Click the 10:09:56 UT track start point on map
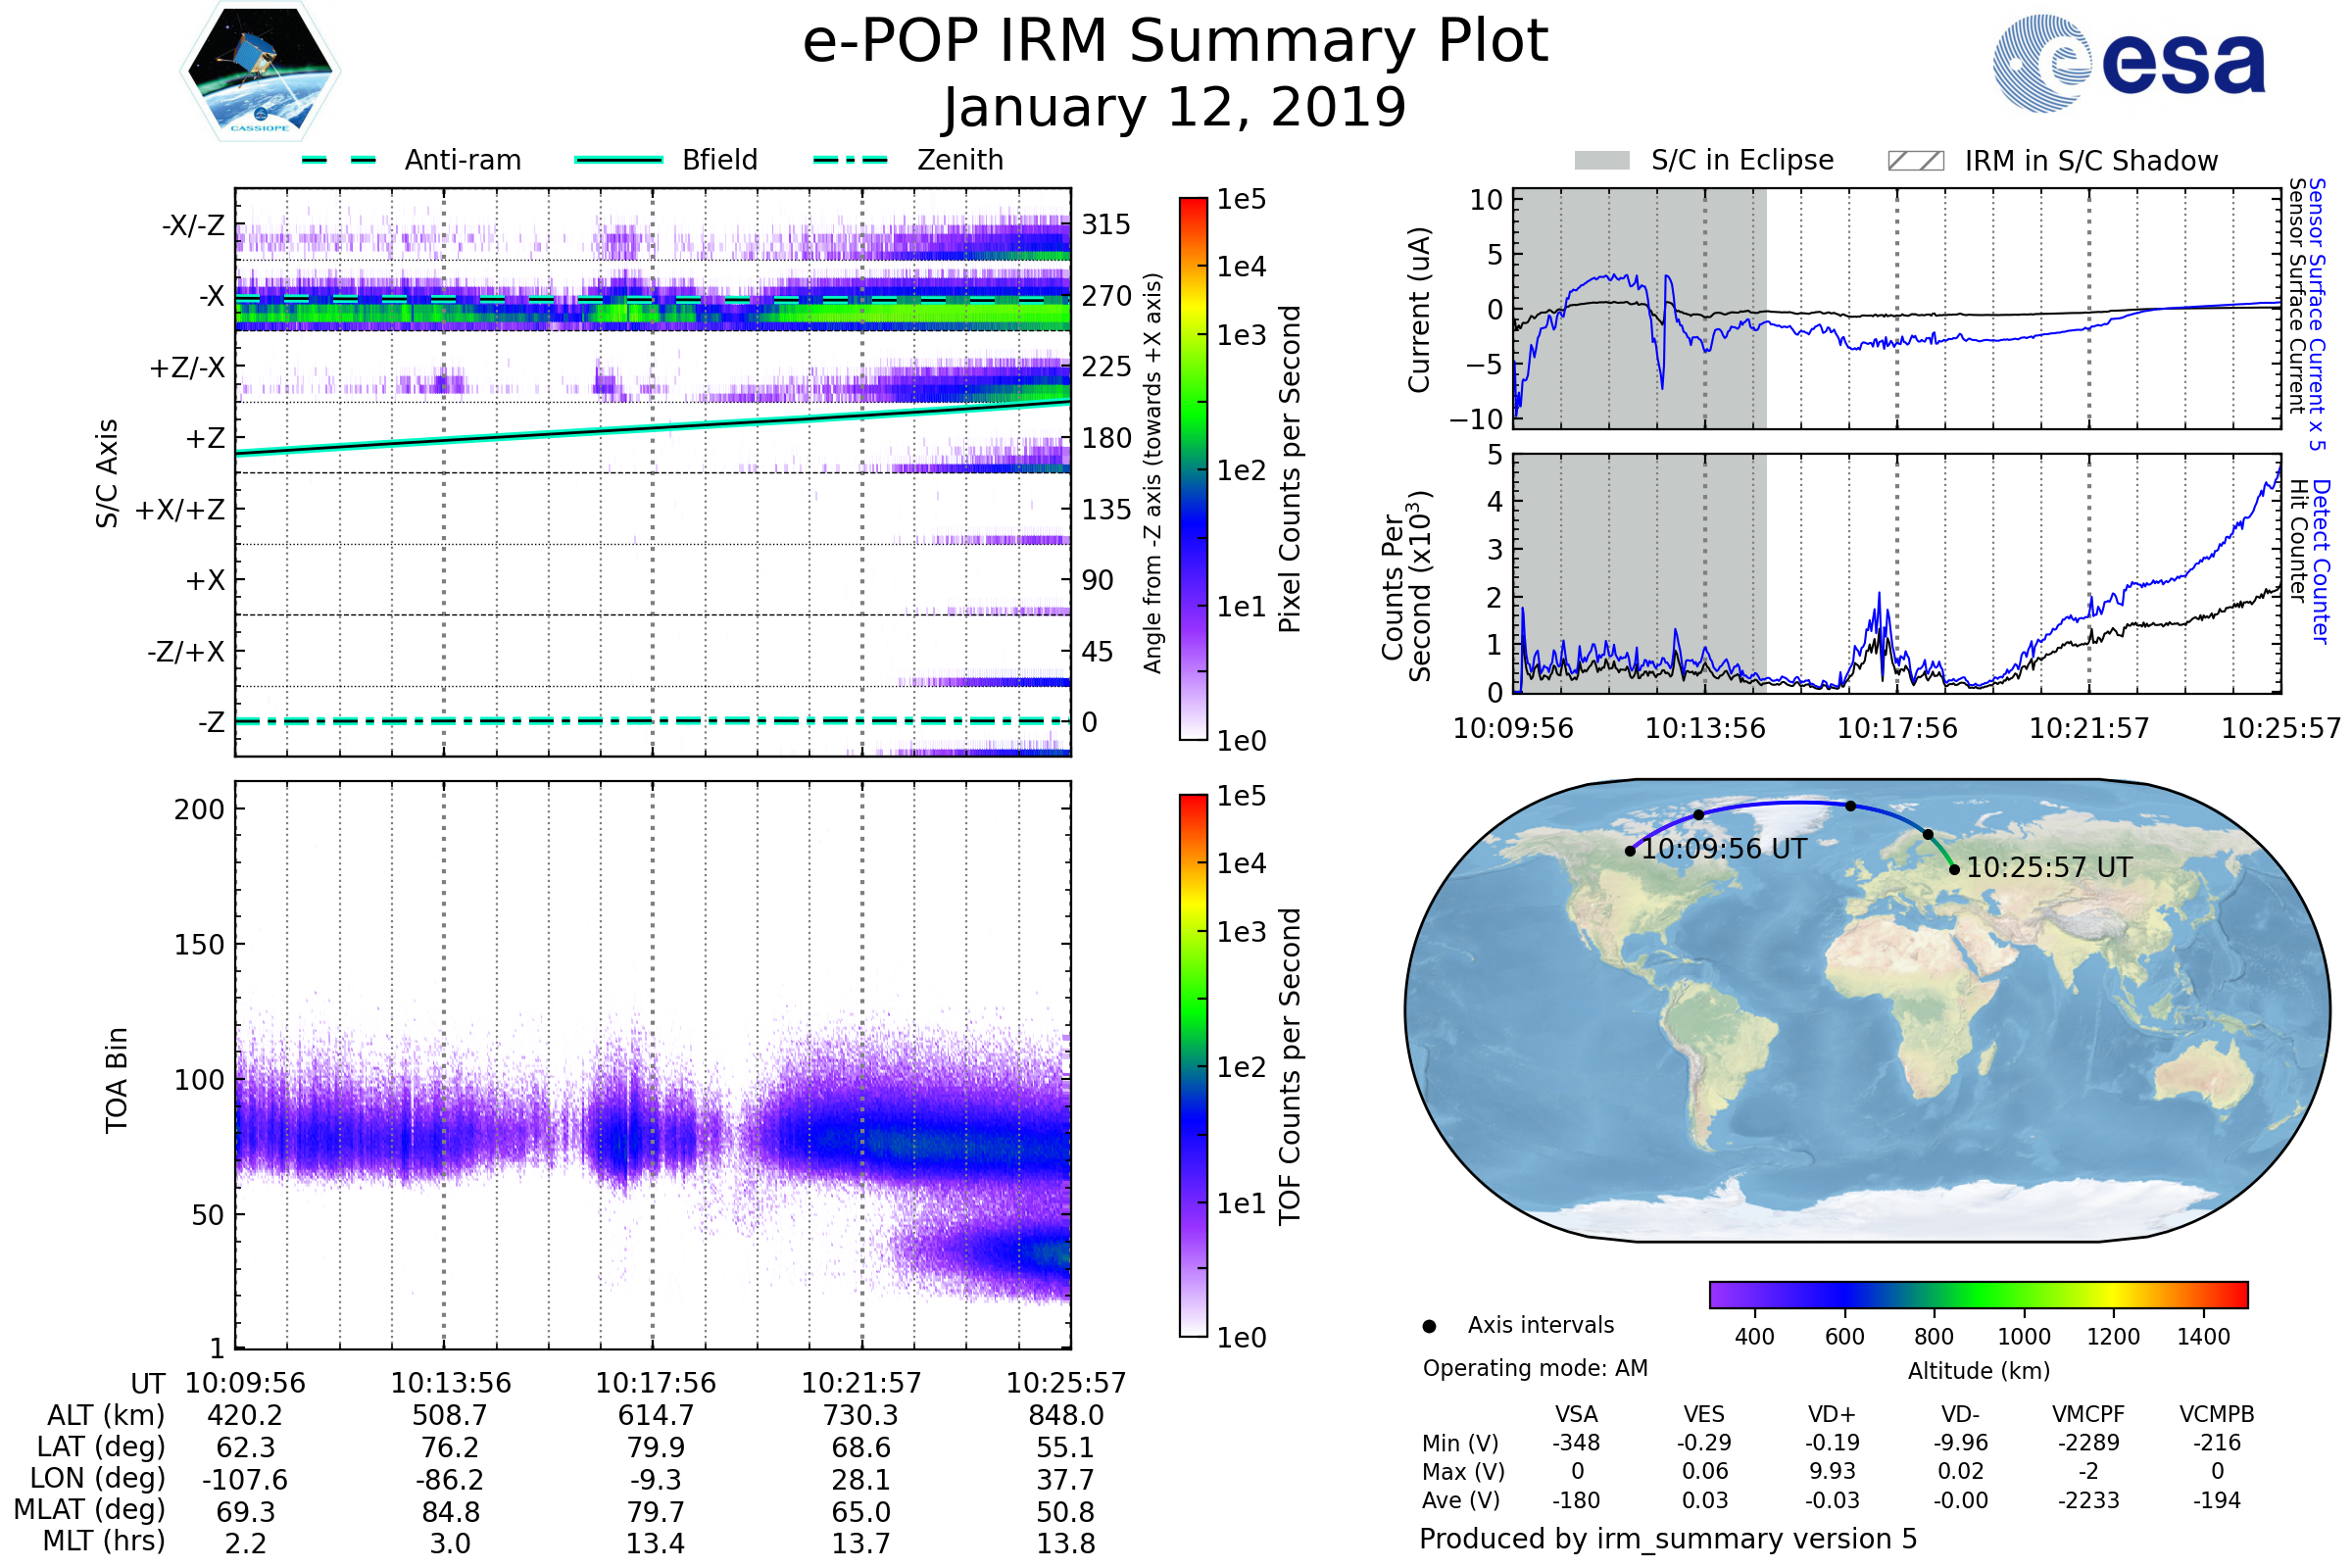Screen dimensions: 2352x1568 [1630, 851]
